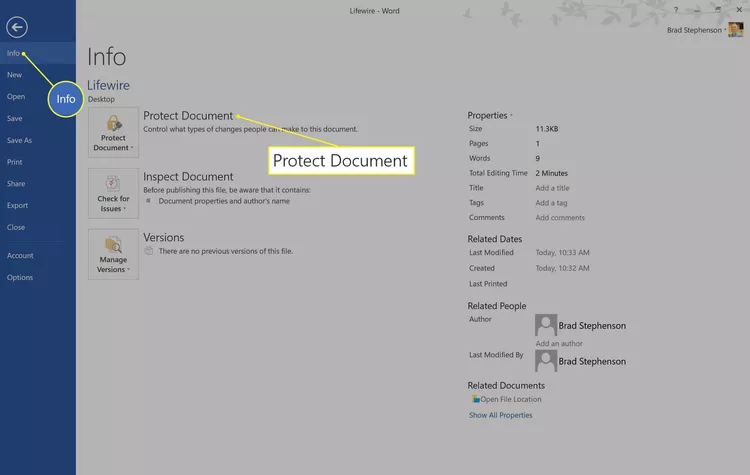Click the Last Modified By avatar icon
The height and width of the screenshot is (475, 750).
coord(546,361)
